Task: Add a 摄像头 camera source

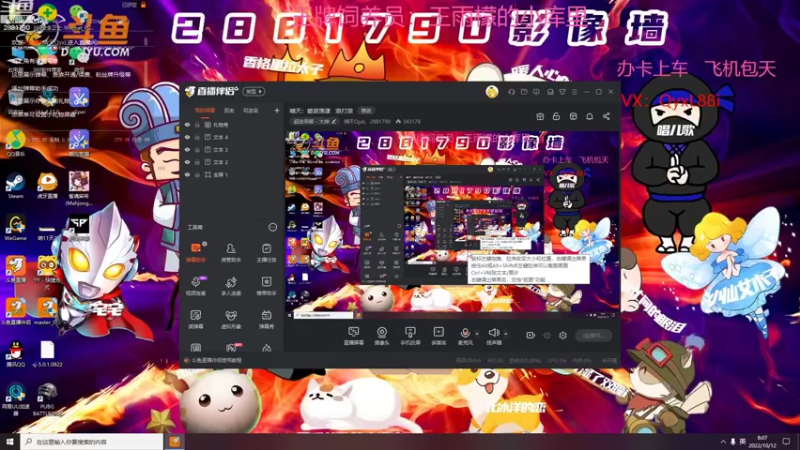Action: click(x=382, y=336)
